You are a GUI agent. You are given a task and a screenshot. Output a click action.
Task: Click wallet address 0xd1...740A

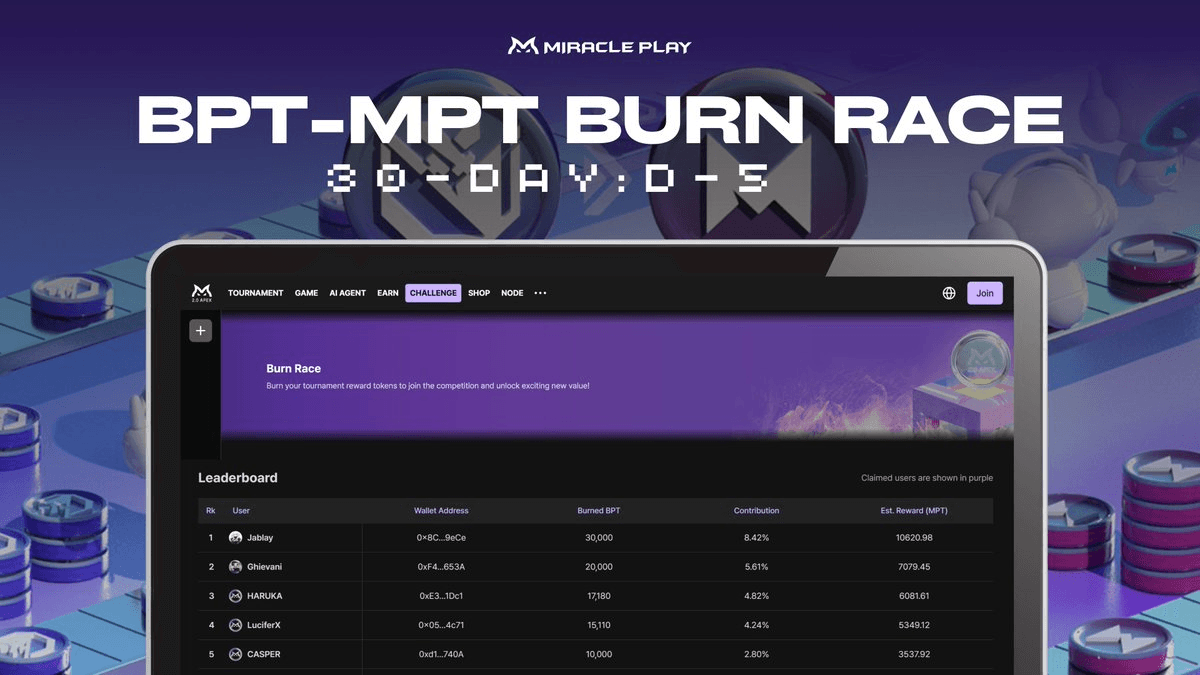[x=441, y=654]
